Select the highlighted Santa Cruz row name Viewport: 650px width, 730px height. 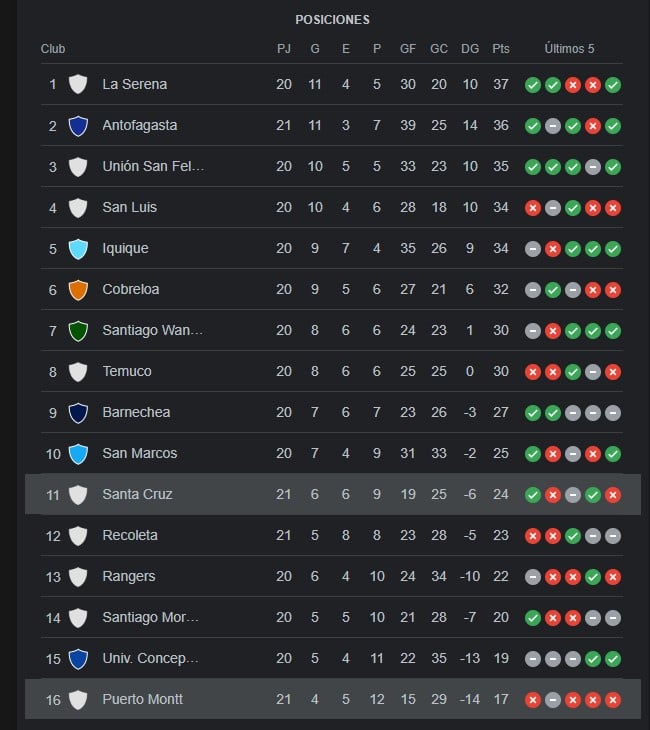tap(137, 494)
